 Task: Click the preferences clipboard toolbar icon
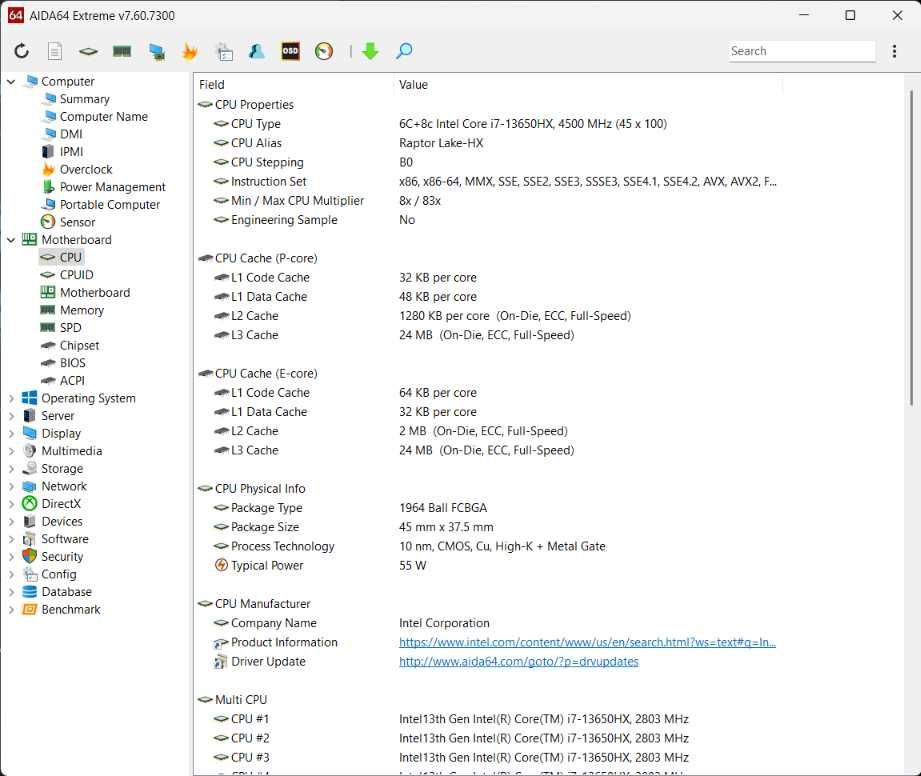point(224,52)
